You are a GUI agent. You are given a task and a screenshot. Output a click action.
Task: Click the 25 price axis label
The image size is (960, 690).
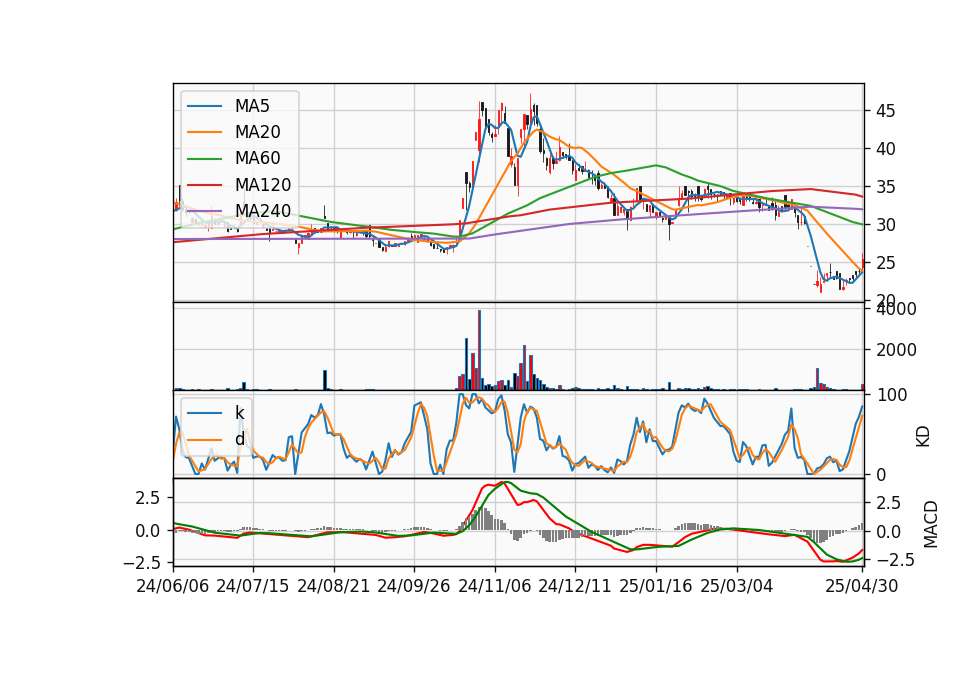(885, 263)
